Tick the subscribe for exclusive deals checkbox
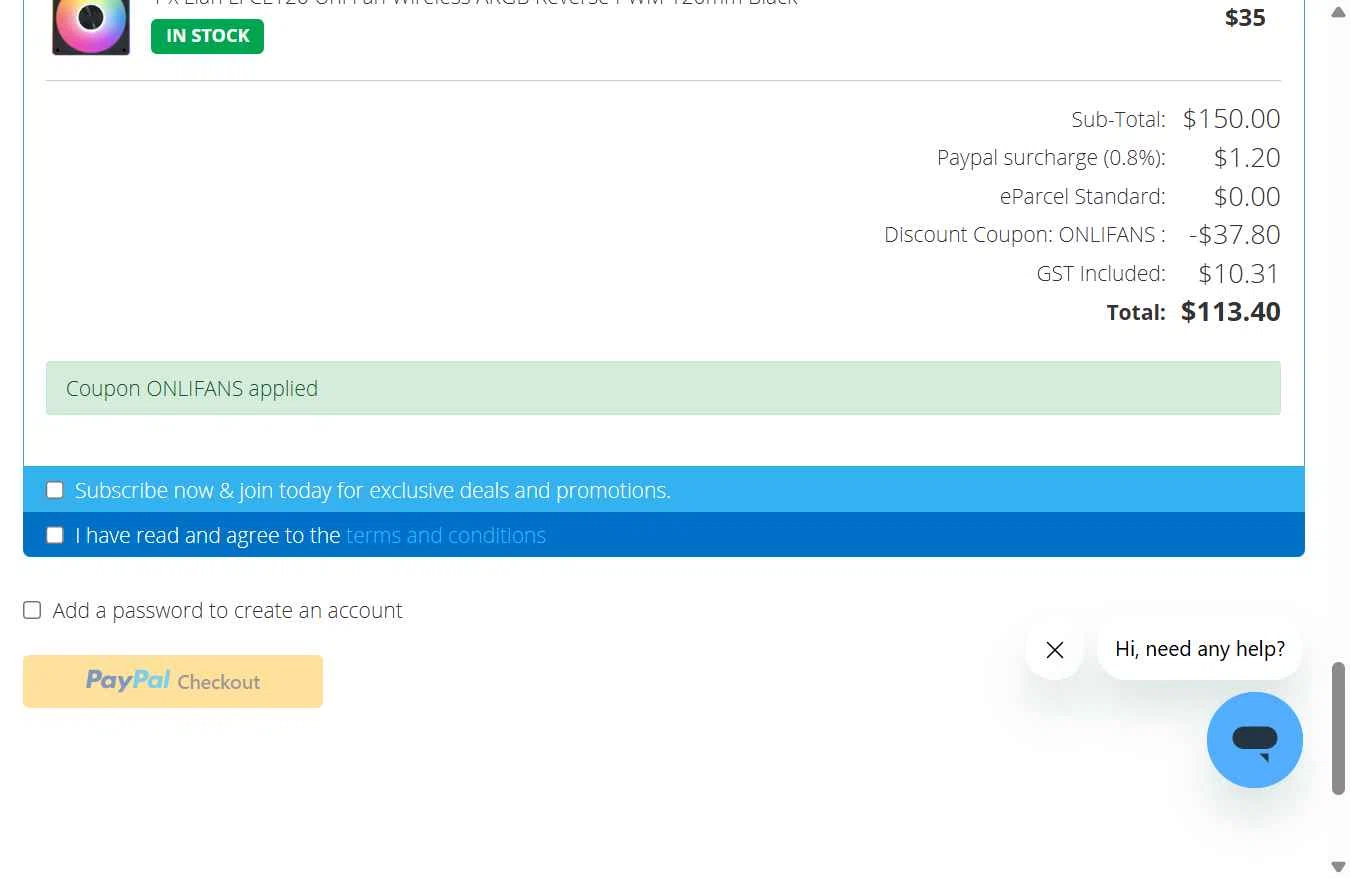The height and width of the screenshot is (878, 1350). click(55, 490)
